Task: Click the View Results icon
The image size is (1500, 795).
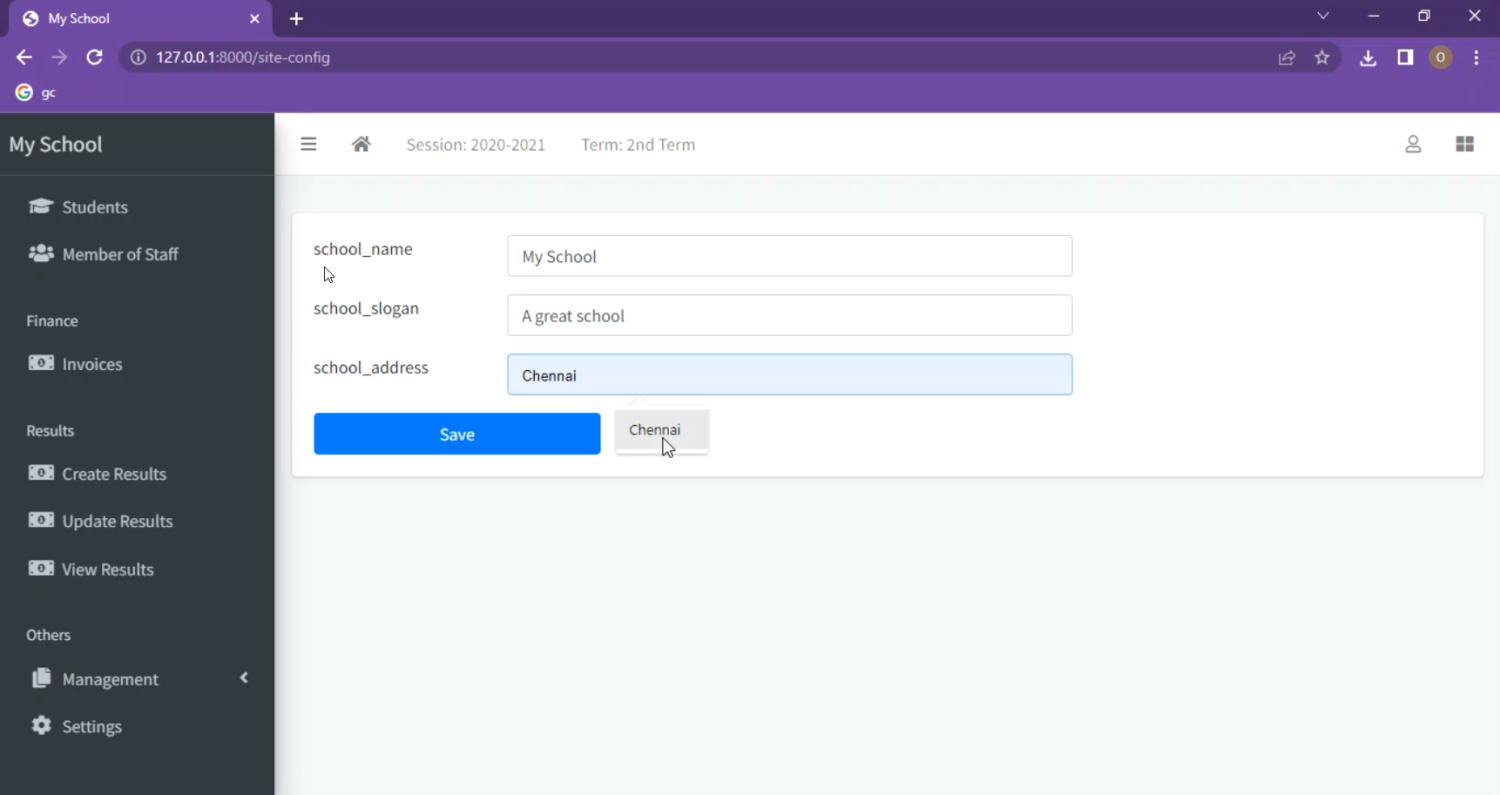Action: tap(41, 568)
